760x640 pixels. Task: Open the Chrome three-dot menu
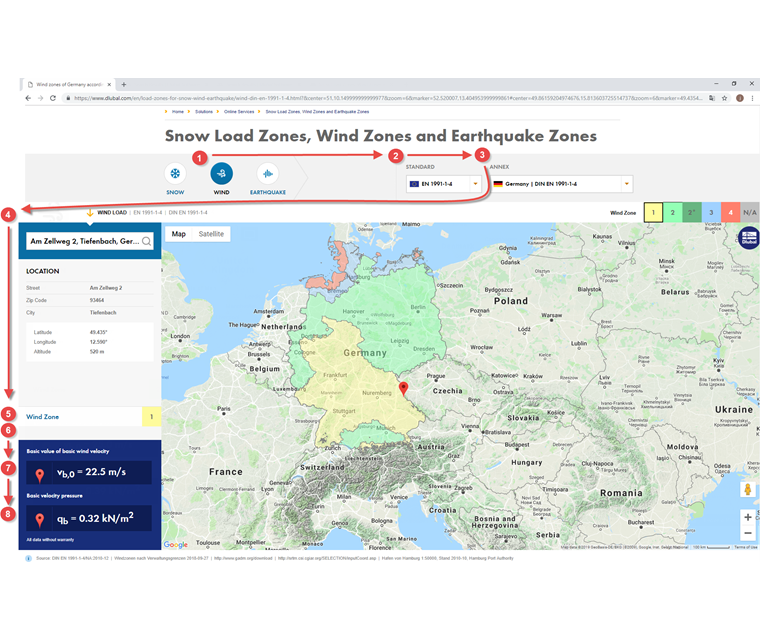click(752, 98)
